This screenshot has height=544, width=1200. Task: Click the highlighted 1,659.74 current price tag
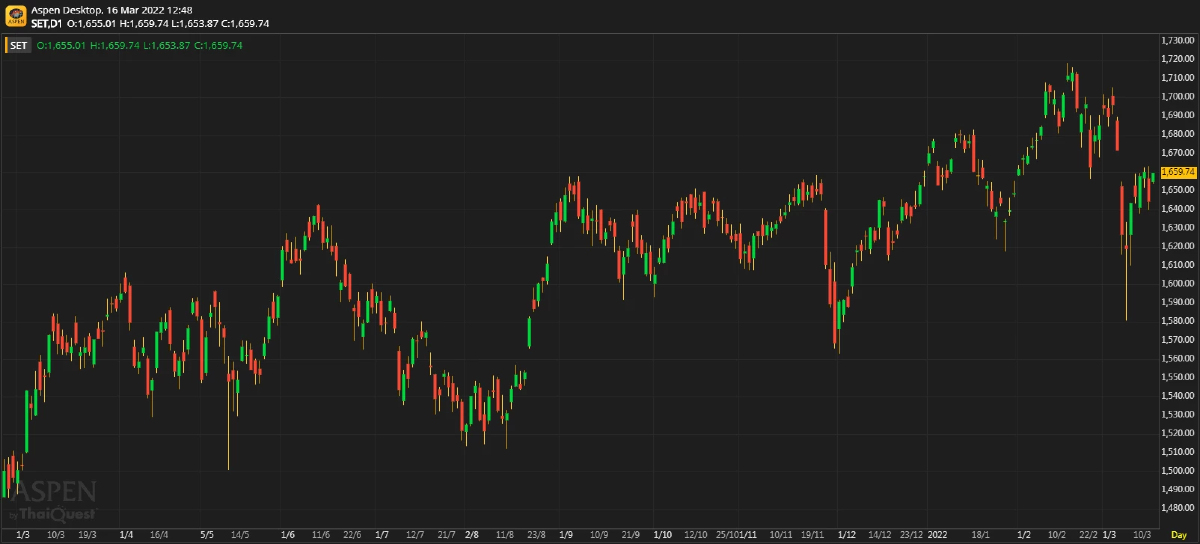1178,172
